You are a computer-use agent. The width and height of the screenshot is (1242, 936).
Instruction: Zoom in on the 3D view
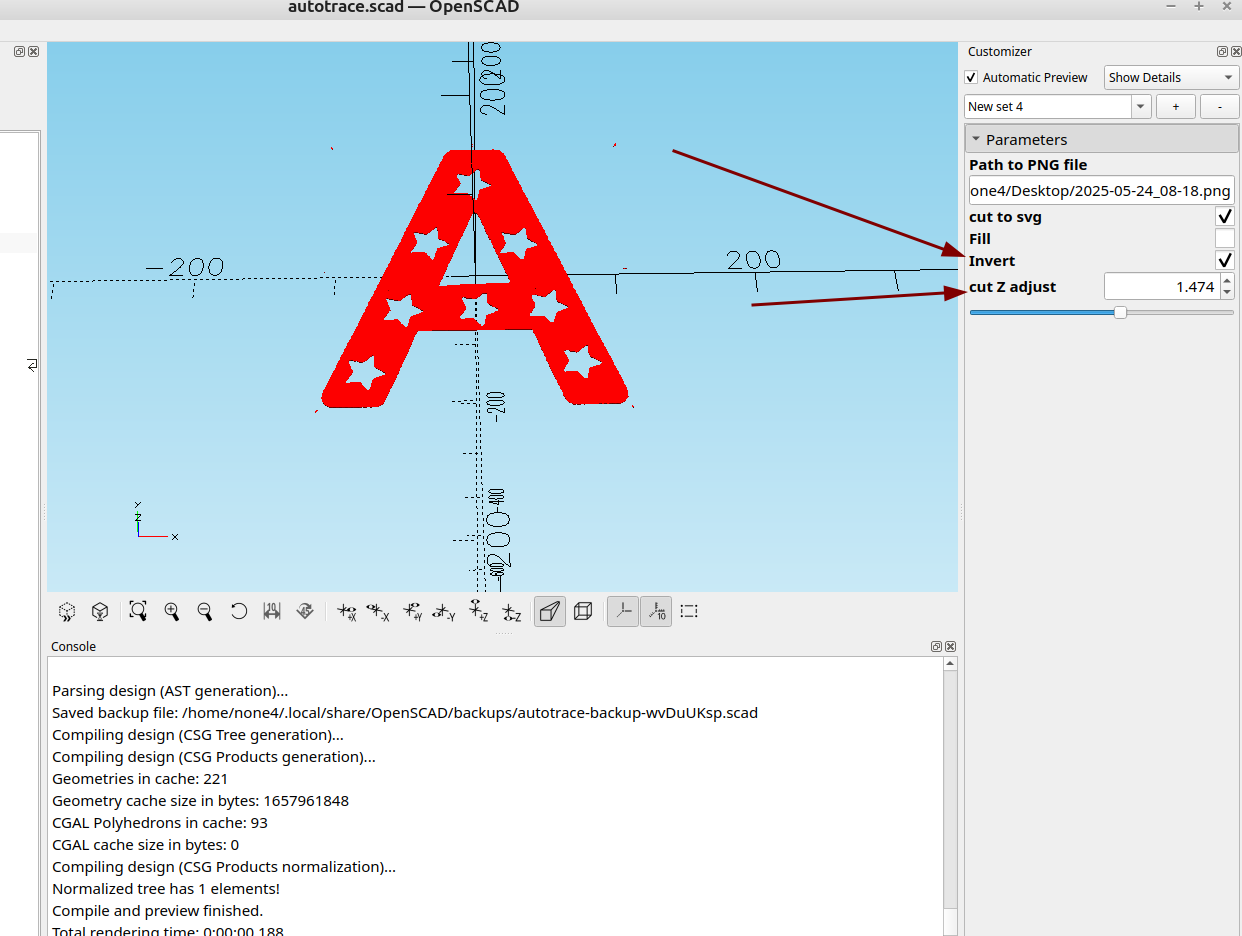[172, 611]
